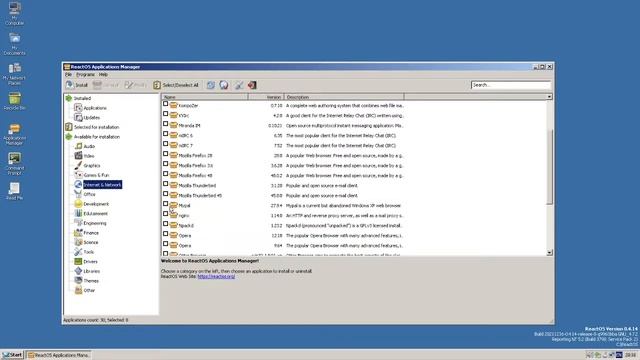Sort by the Version column header

pyautogui.click(x=266, y=97)
